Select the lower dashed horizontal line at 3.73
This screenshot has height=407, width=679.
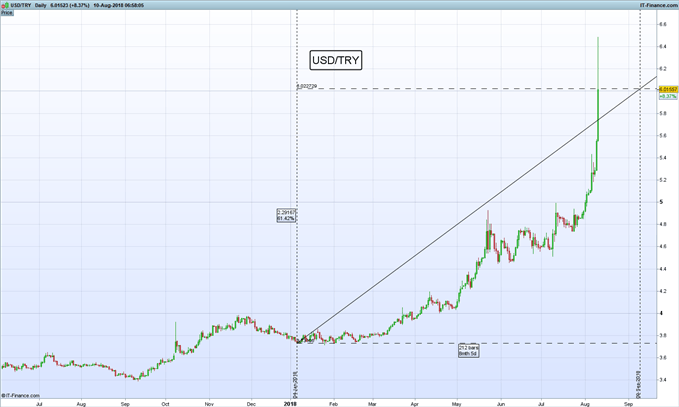pos(476,343)
